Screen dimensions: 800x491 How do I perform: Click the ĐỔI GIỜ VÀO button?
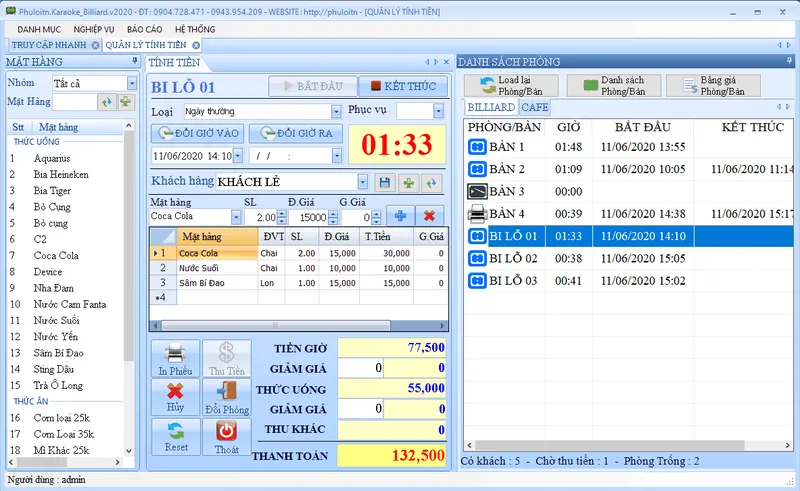[197, 134]
